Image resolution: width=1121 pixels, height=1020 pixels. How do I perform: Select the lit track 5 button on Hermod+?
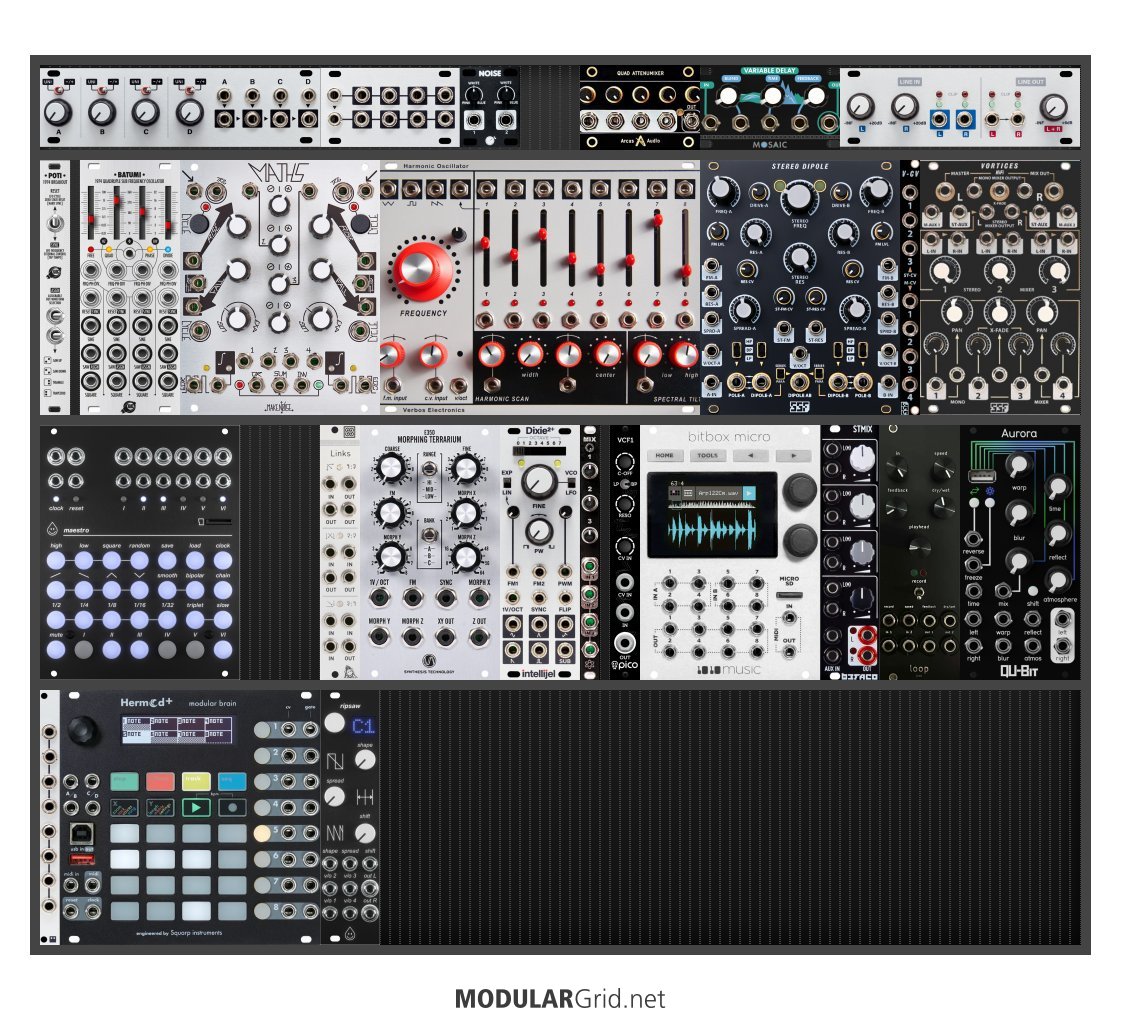tap(262, 833)
